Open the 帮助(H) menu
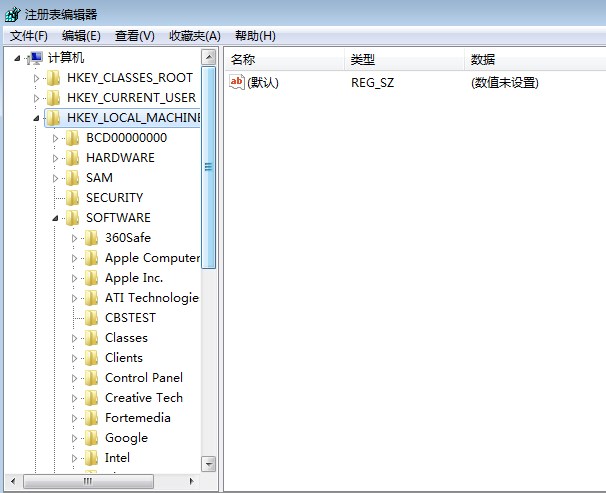 [x=255, y=36]
